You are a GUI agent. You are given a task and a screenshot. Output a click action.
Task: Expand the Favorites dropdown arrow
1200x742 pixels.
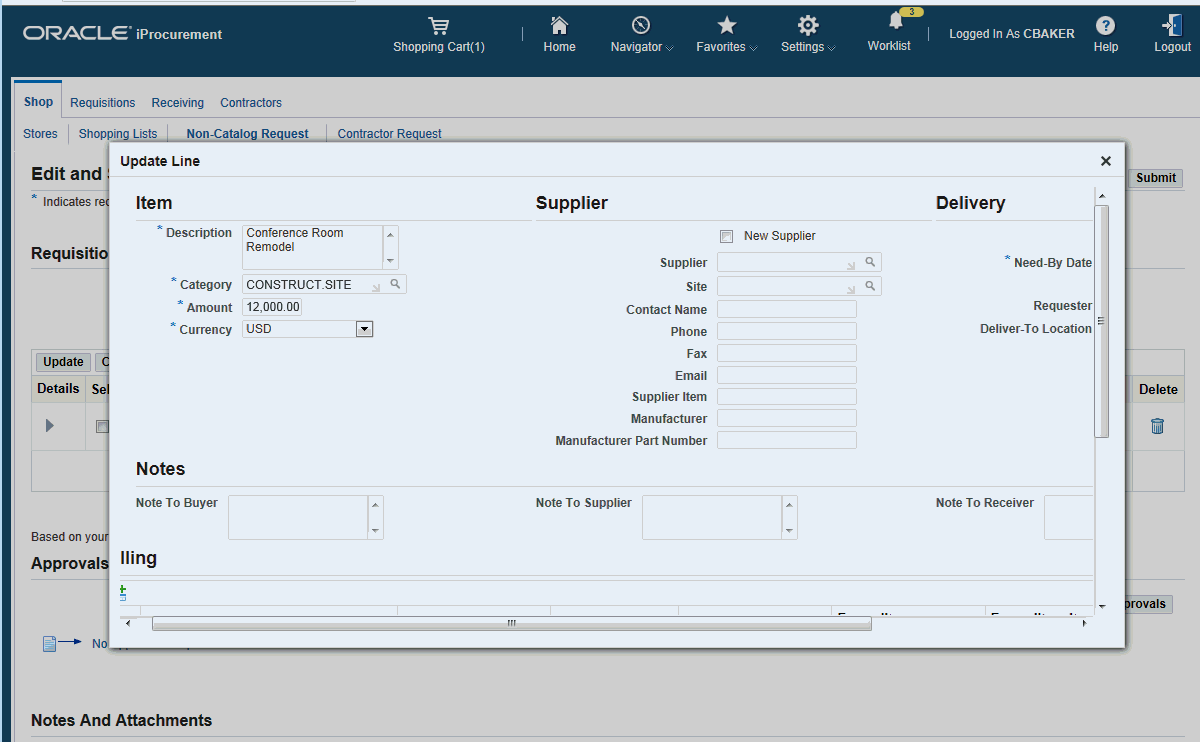pos(753,48)
